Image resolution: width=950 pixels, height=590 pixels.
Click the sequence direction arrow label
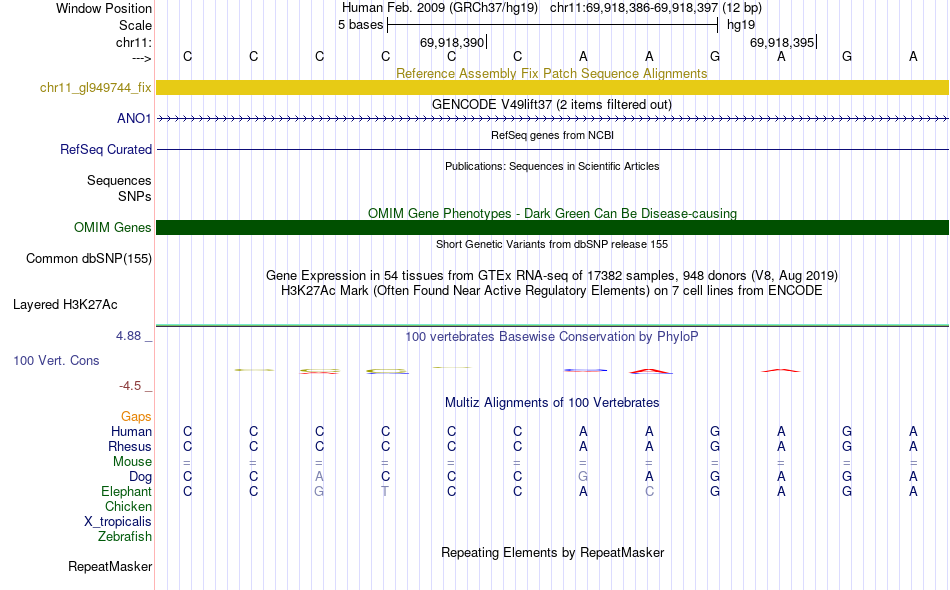pyautogui.click(x=142, y=58)
